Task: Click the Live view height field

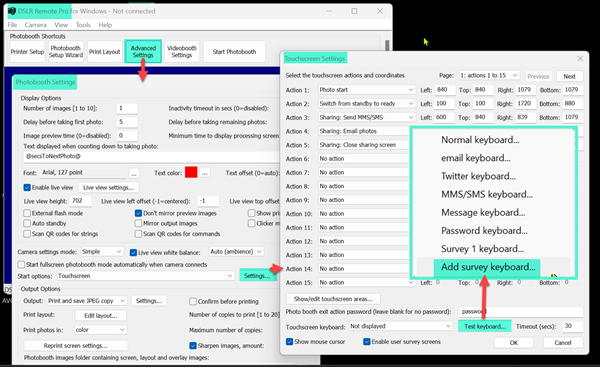Action: pos(81,201)
